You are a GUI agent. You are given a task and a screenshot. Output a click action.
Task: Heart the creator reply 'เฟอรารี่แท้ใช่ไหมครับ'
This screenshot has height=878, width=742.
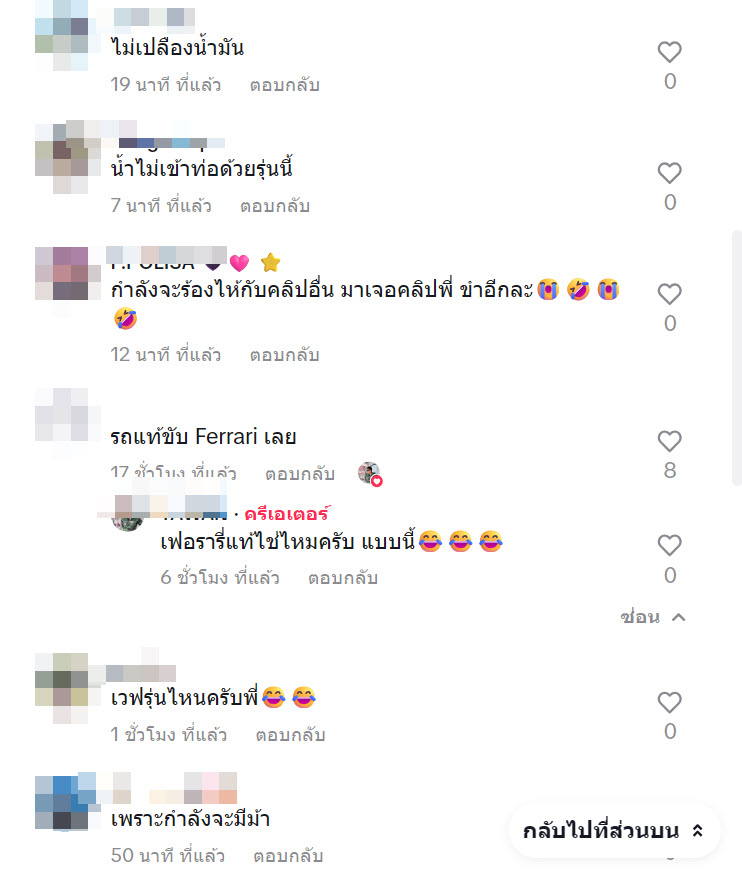(x=669, y=545)
